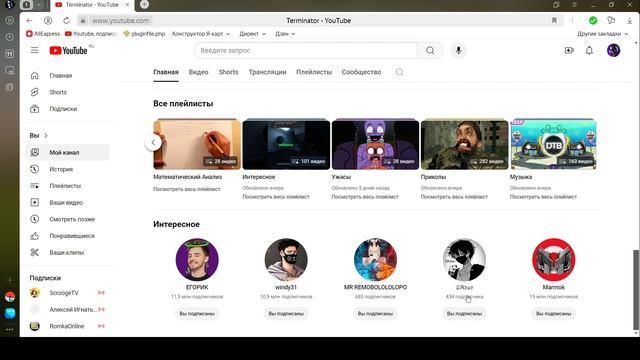Activate voice search microphone
This screenshot has width=640, height=360.
pos(458,50)
